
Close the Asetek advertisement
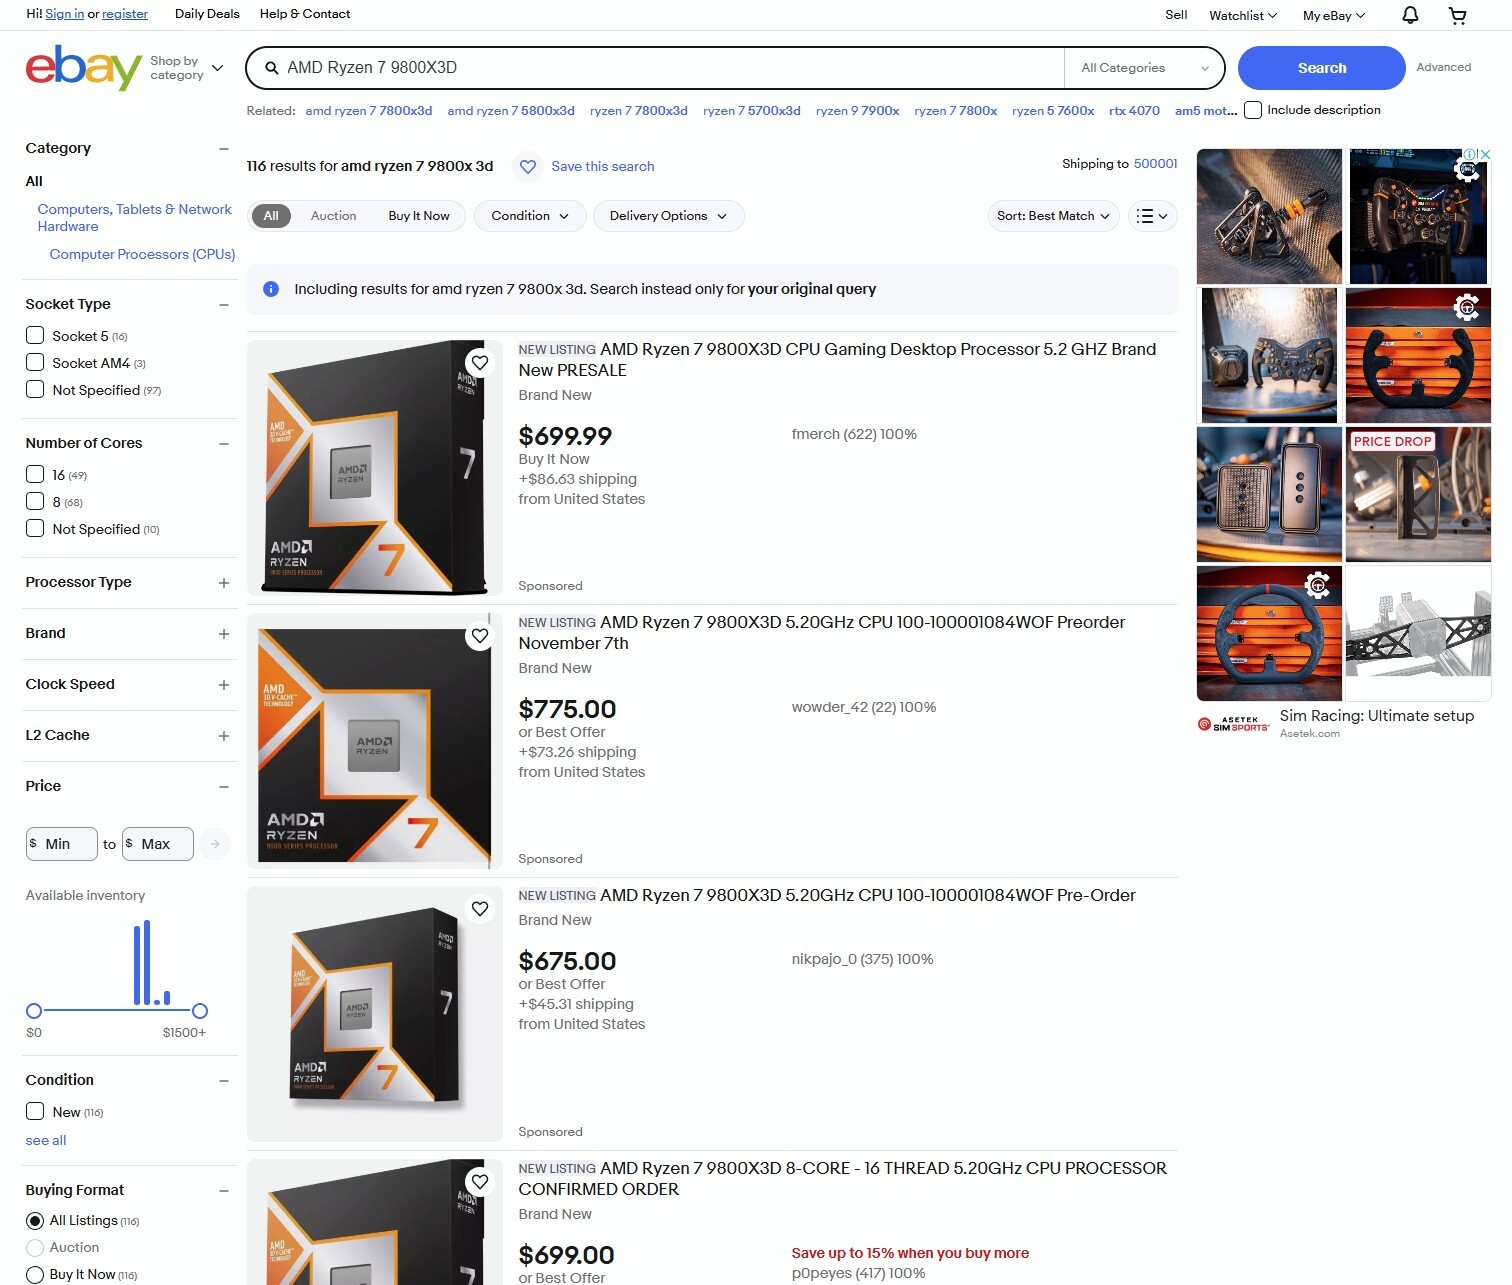tap(1485, 154)
